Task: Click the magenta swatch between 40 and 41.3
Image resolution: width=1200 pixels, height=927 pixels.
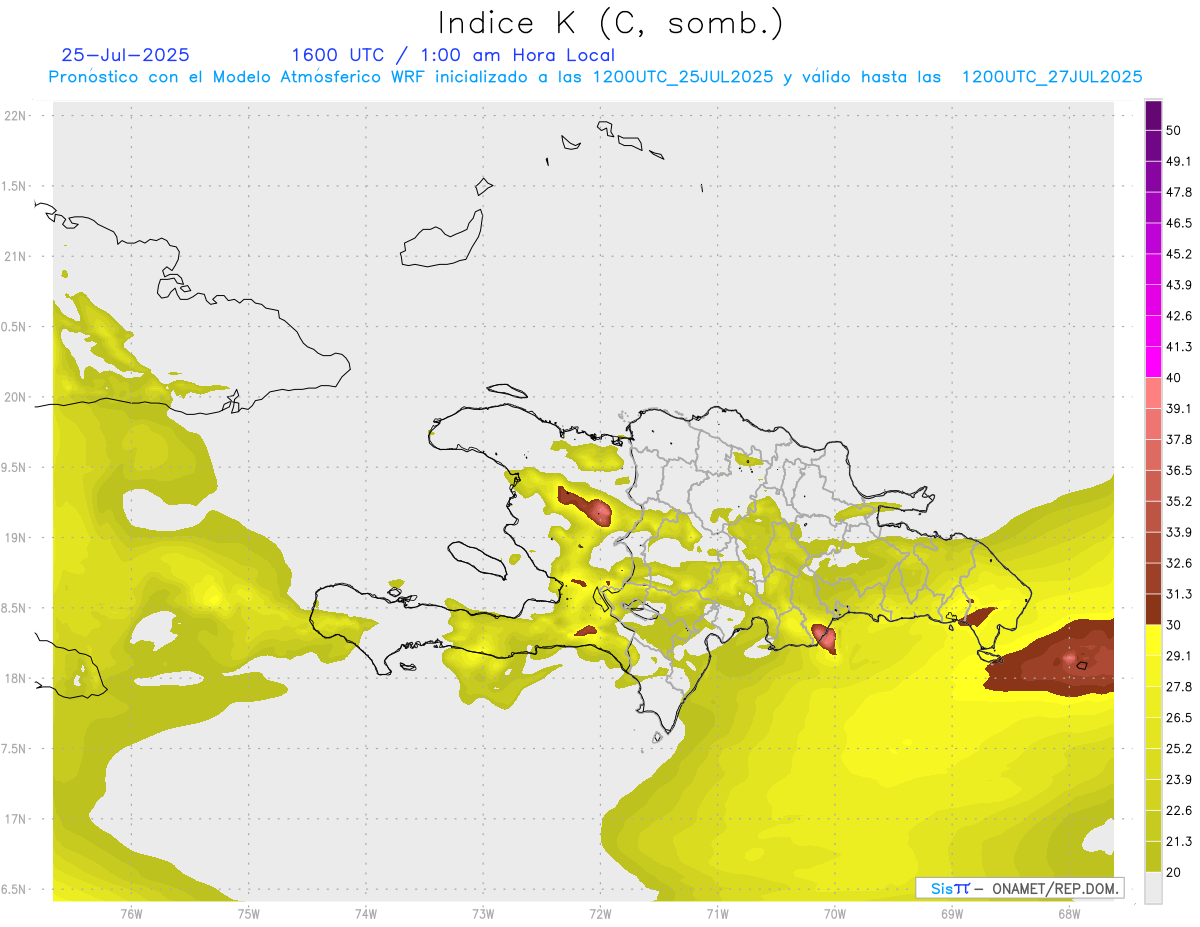Action: coord(1153,362)
